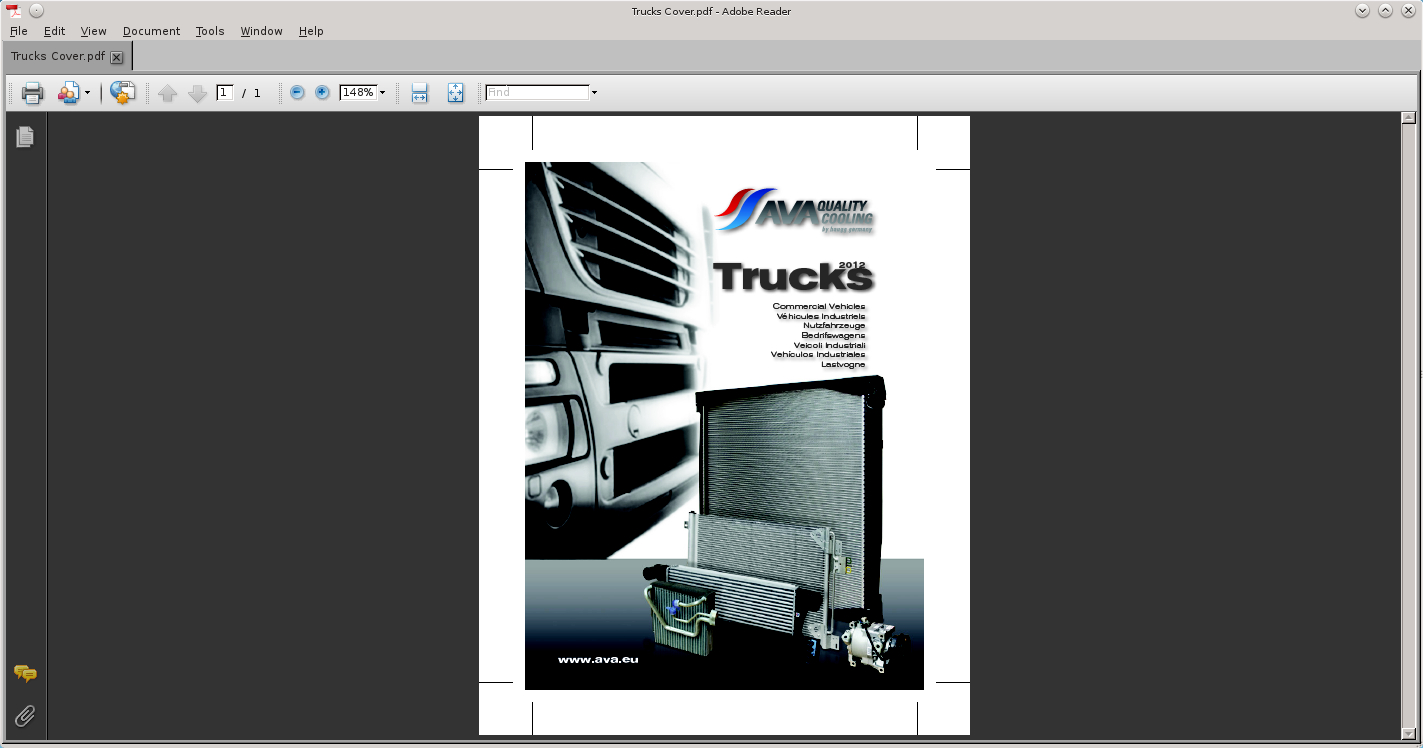1423x748 pixels.
Task: Zoom in using the plus icon
Action: coord(322,92)
